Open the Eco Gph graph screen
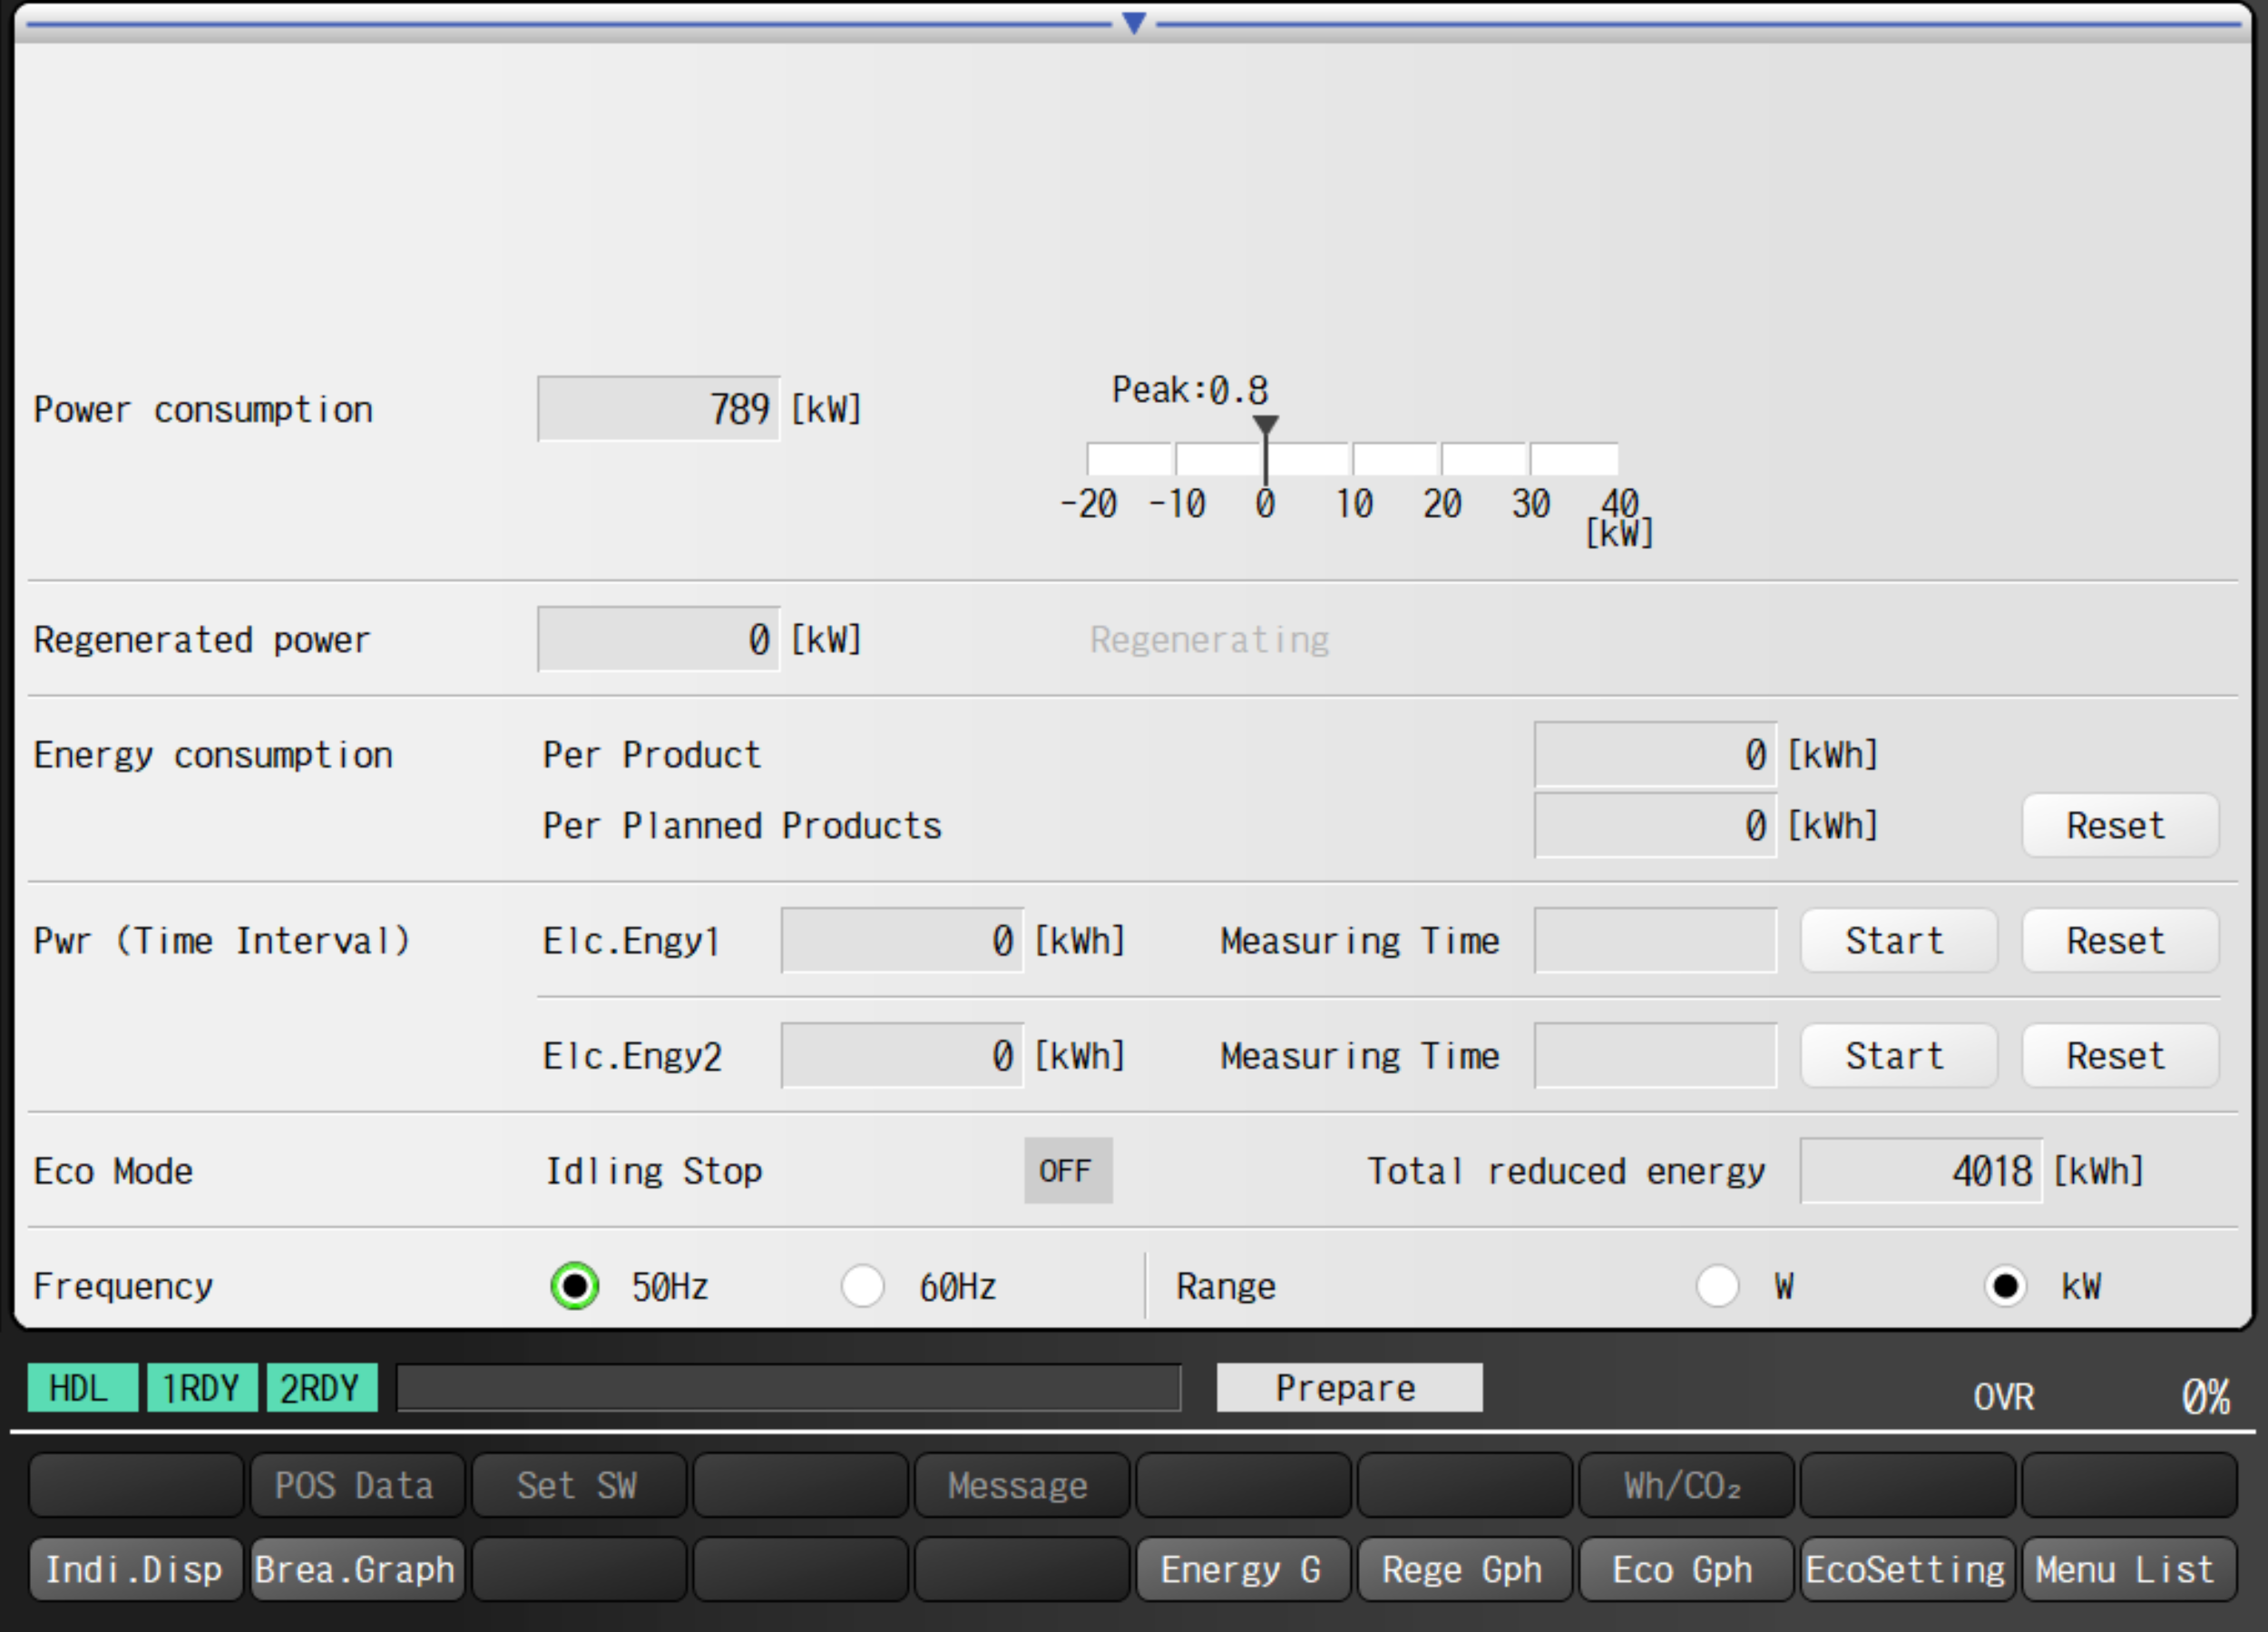The width and height of the screenshot is (2268, 1632). (1684, 1569)
